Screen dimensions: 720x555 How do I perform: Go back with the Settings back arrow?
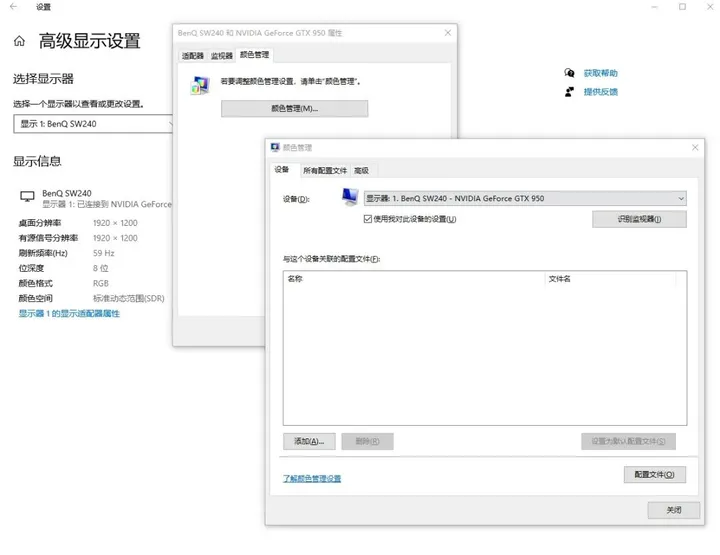click(x=13, y=6)
